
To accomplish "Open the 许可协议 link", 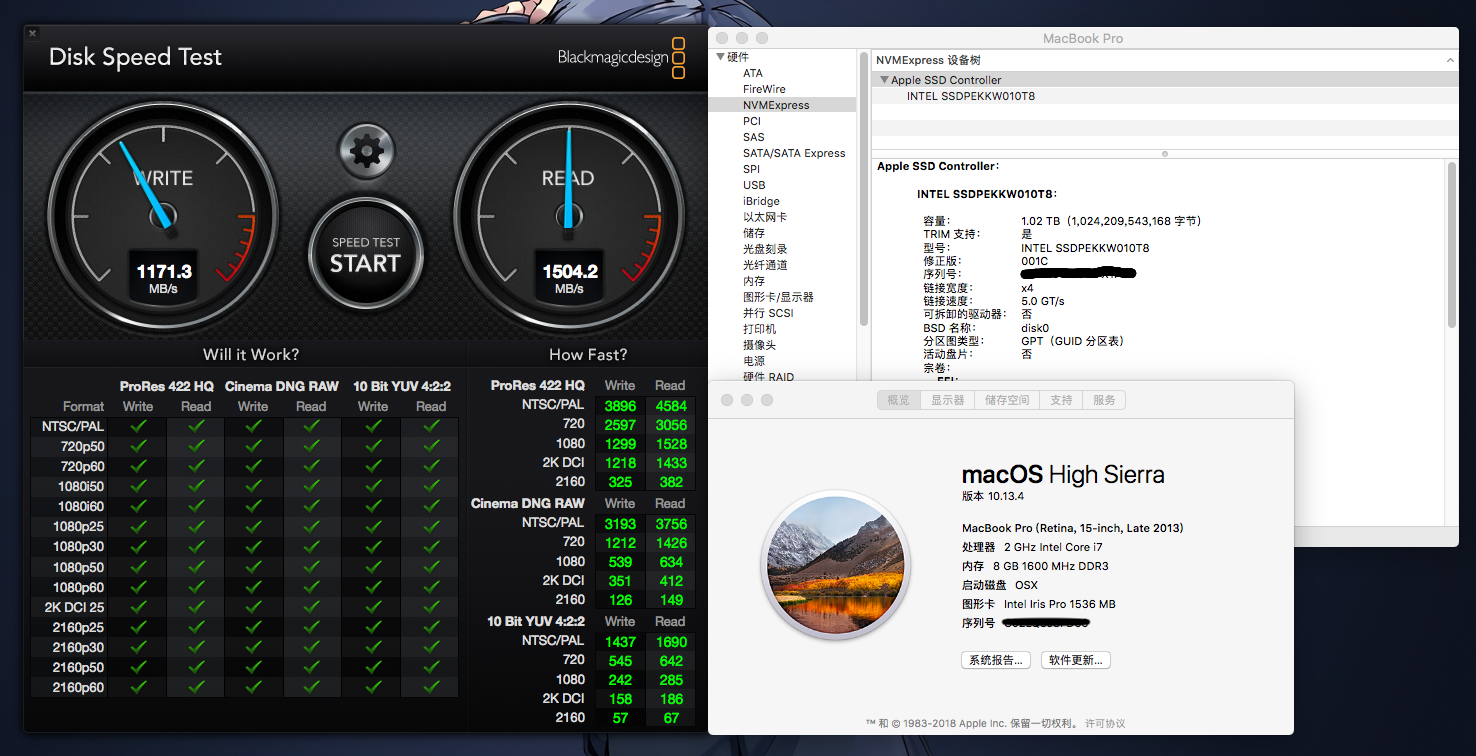I will 1105,723.
